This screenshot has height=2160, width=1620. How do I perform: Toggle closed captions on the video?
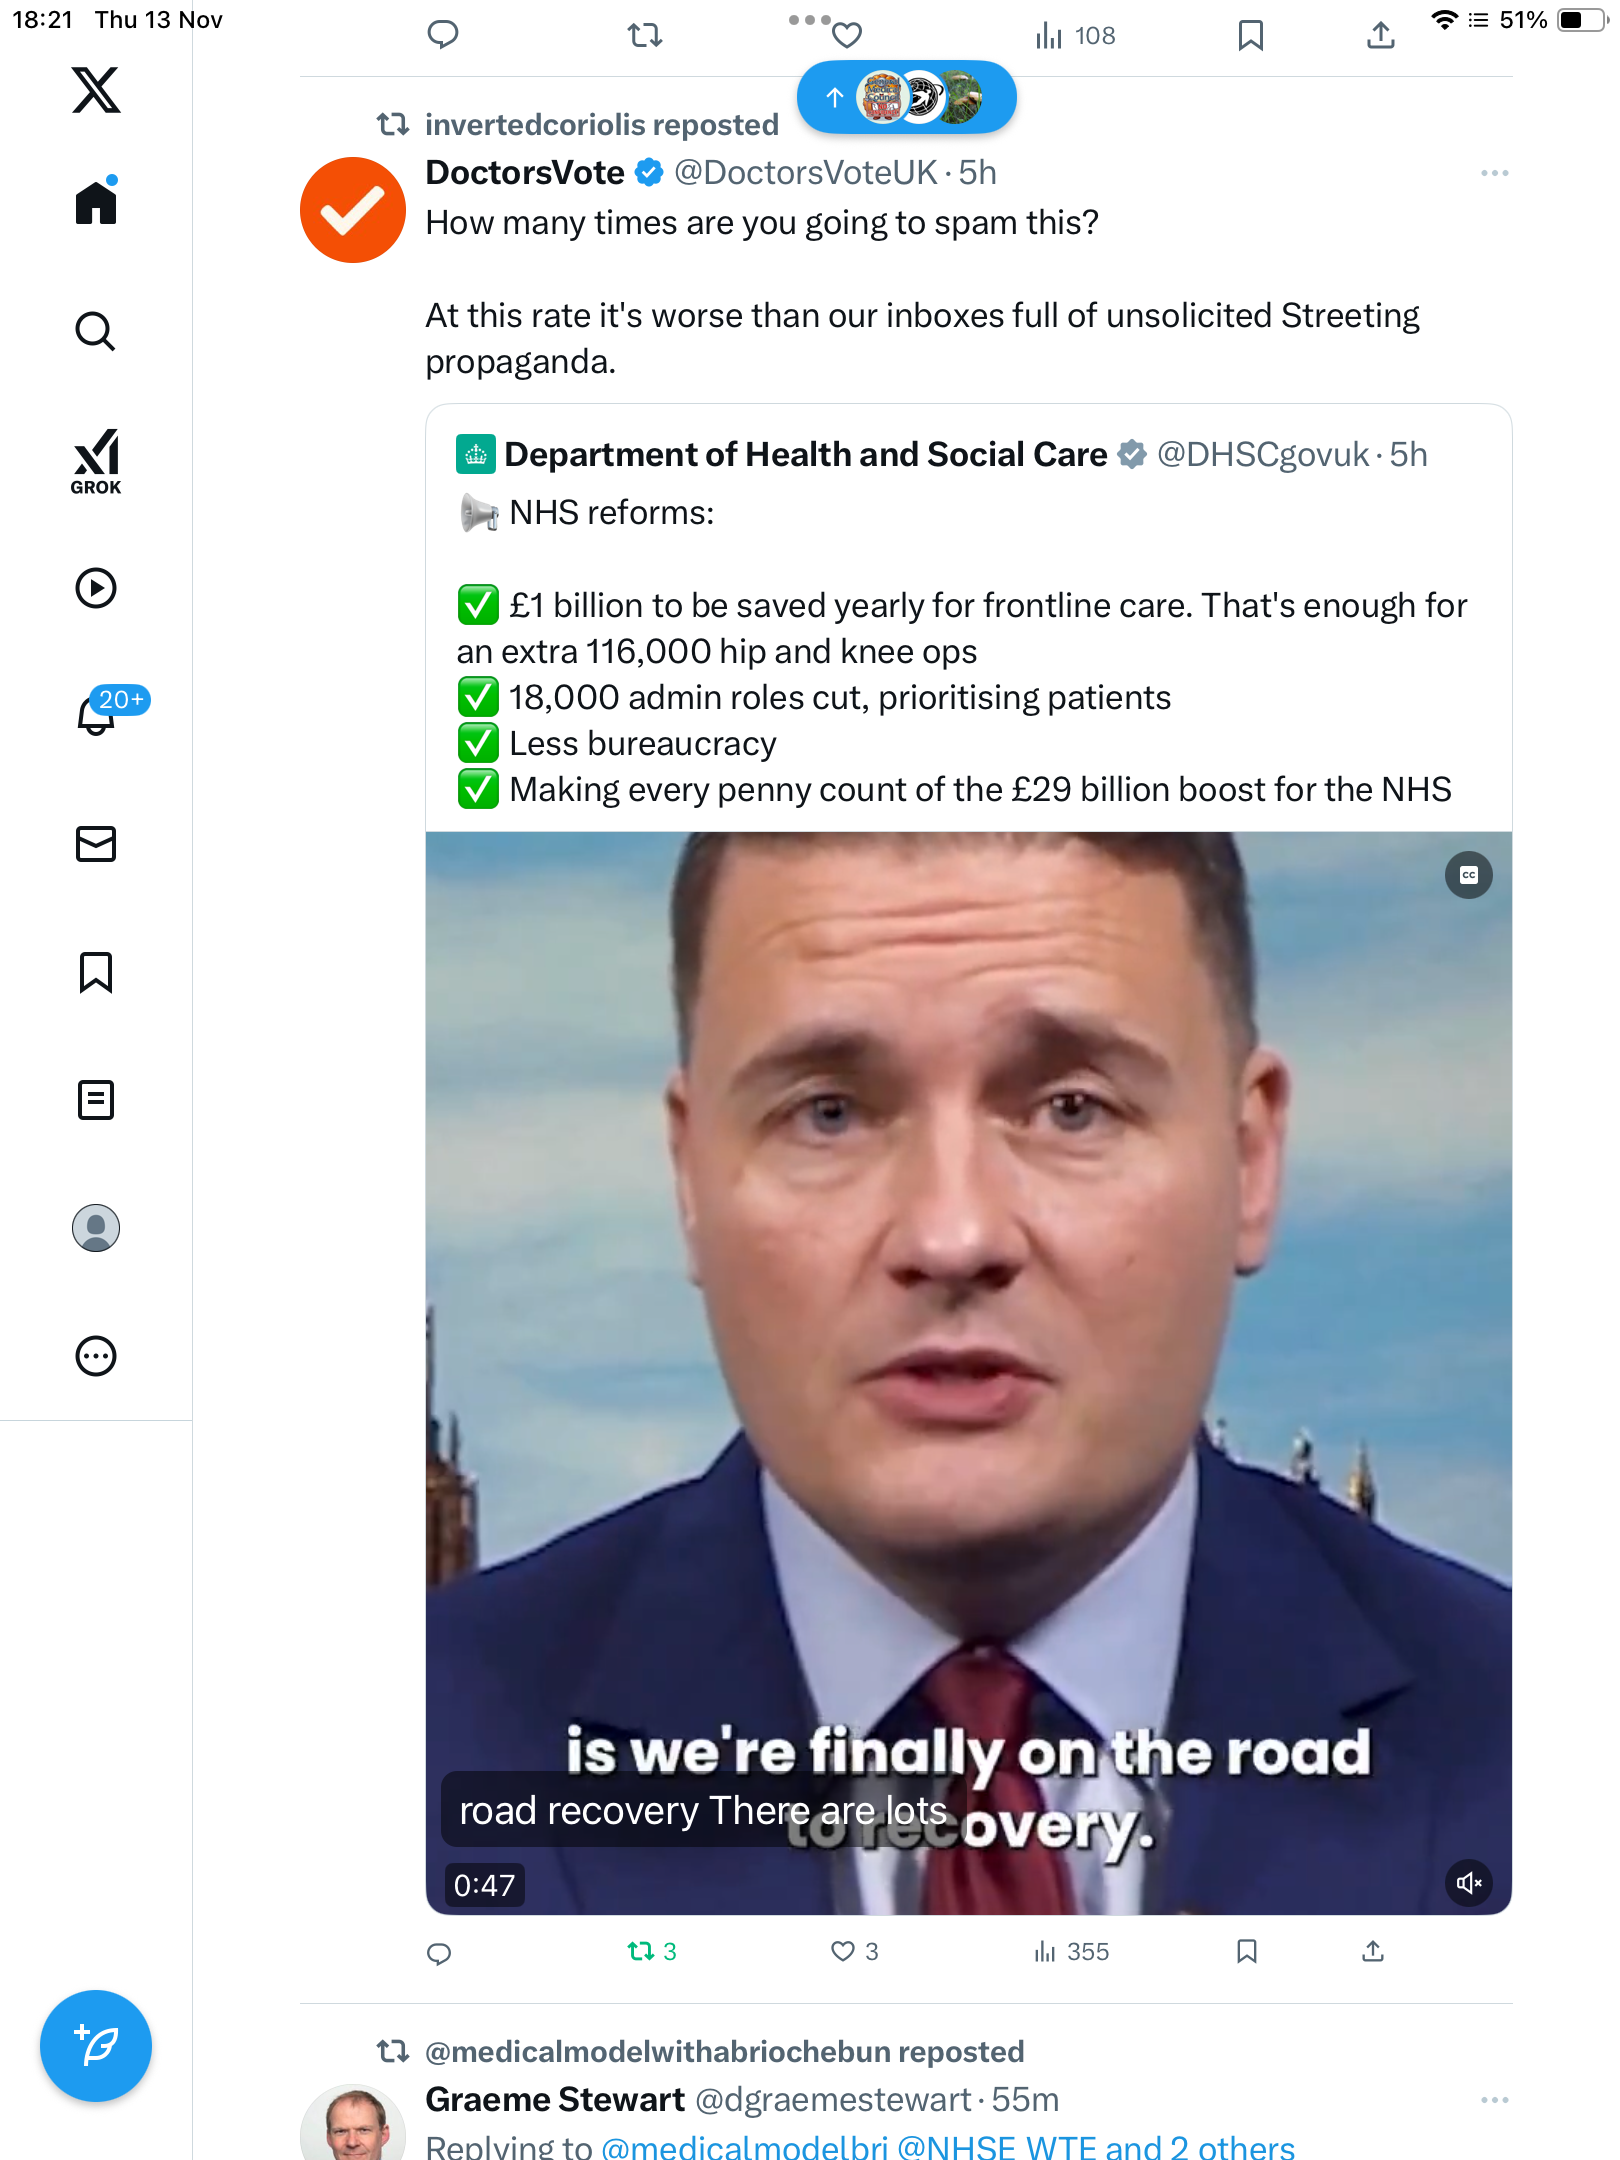1469,875
